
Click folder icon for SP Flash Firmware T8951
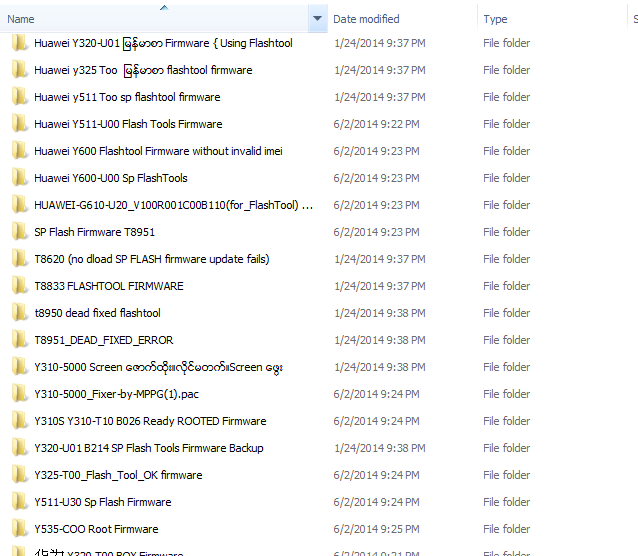point(19,232)
